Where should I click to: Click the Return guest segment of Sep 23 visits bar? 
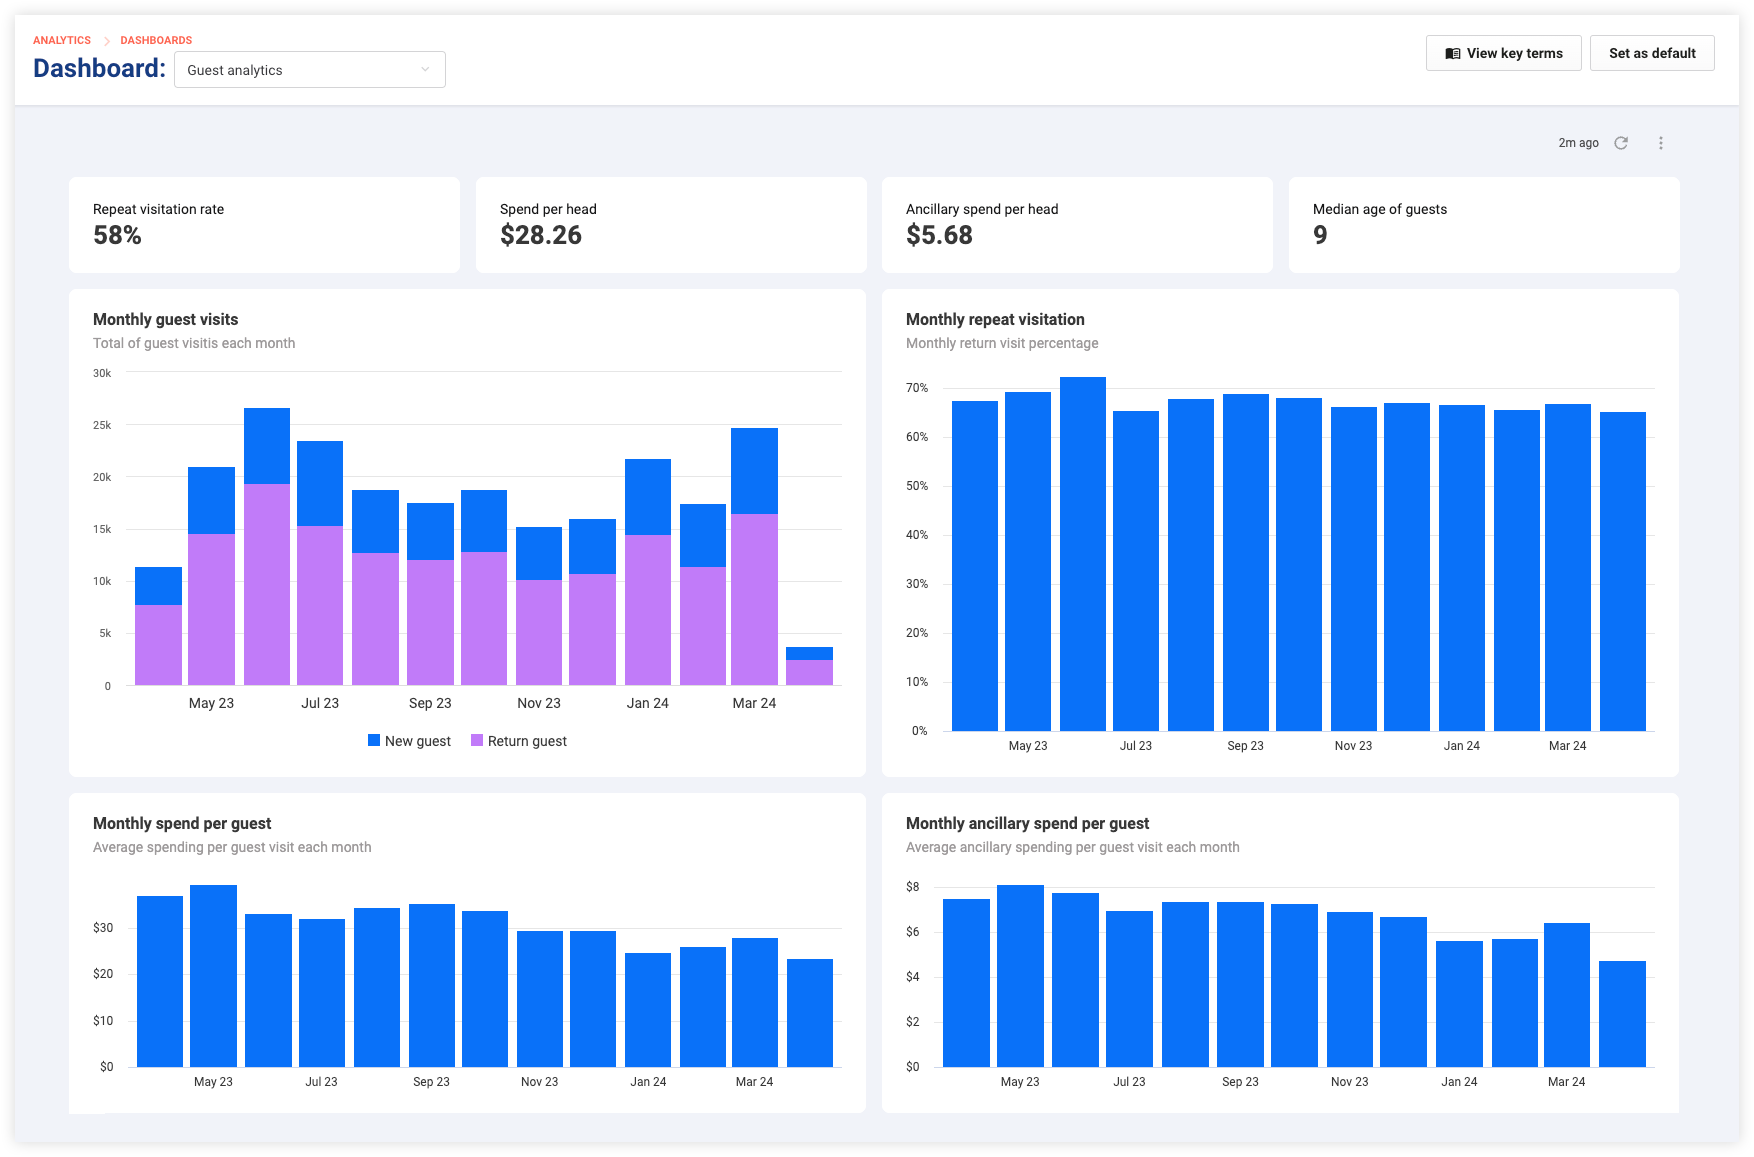pos(430,622)
